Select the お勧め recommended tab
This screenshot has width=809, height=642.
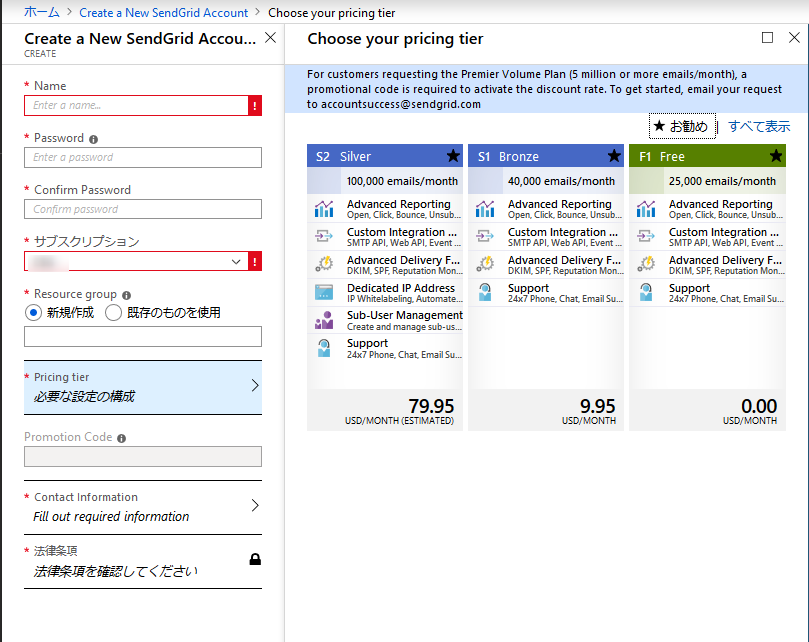click(682, 126)
